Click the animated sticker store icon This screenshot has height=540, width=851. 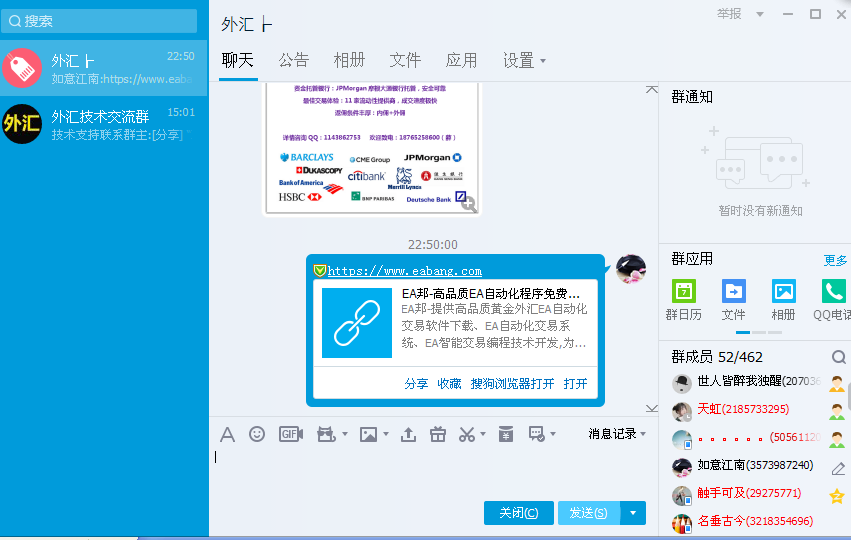[x=326, y=434]
